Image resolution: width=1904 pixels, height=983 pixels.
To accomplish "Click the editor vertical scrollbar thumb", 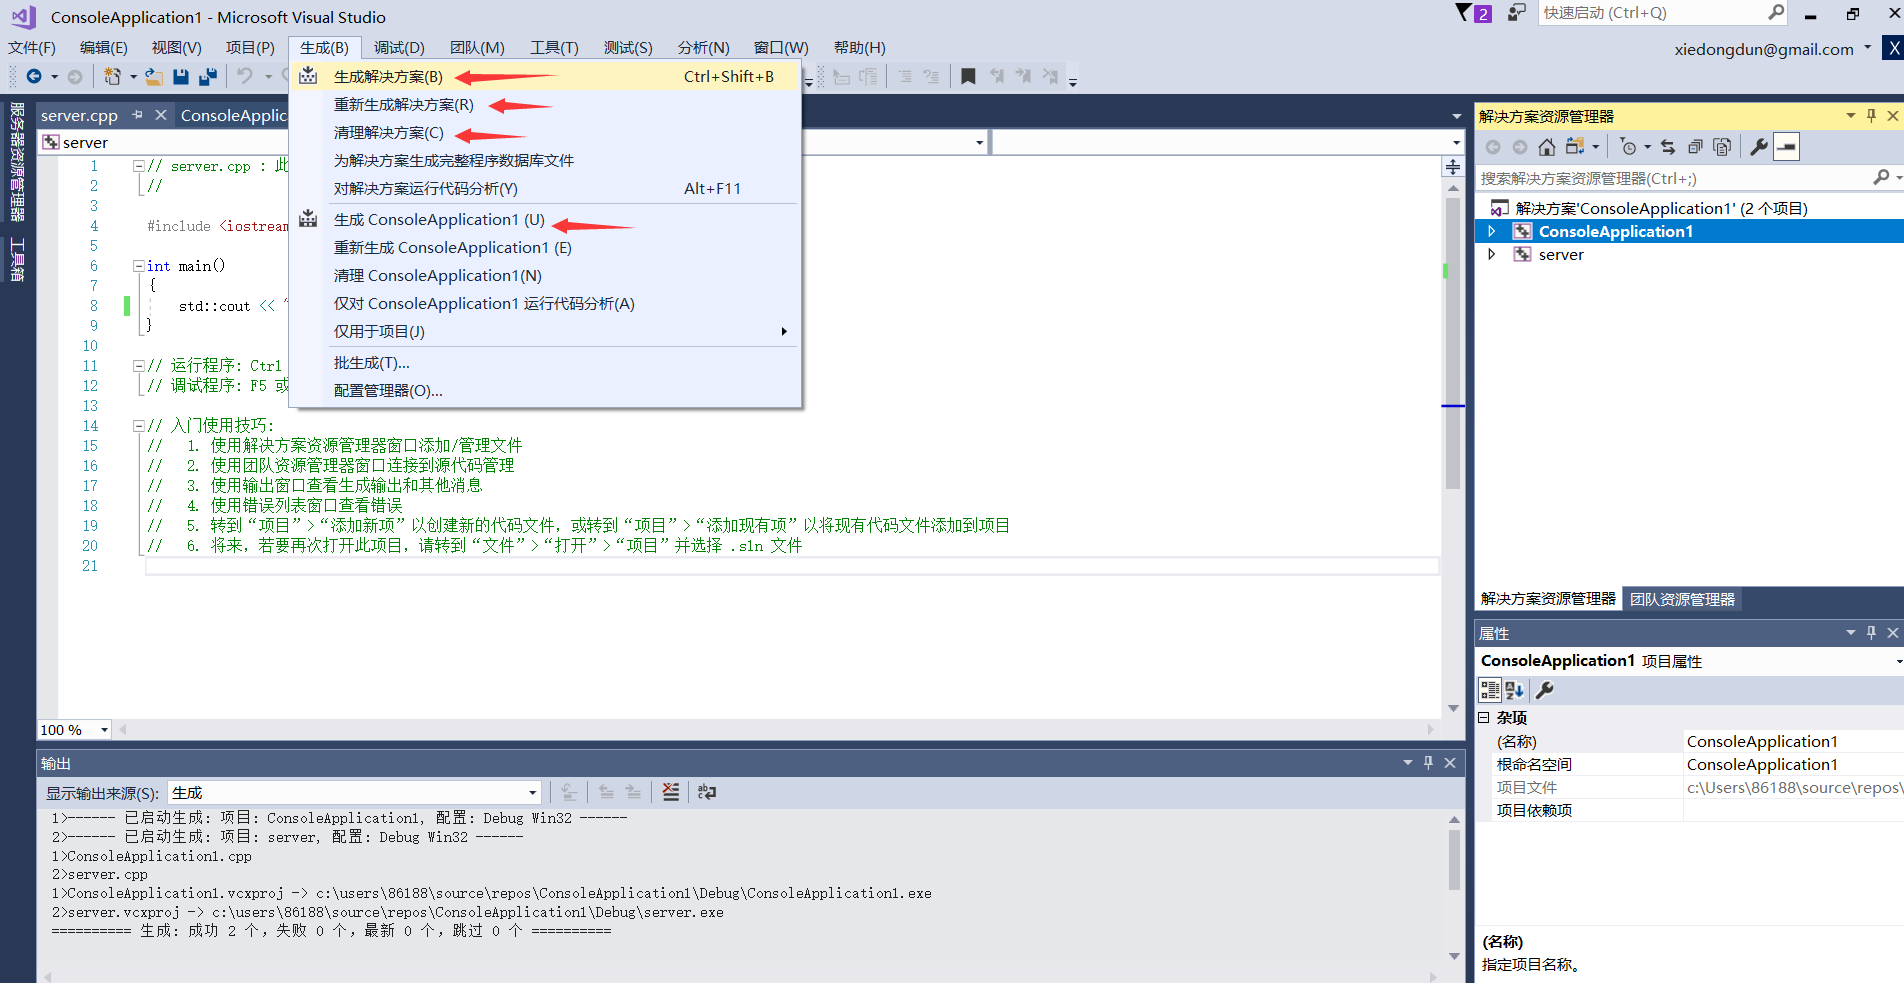I will 1453,344.
